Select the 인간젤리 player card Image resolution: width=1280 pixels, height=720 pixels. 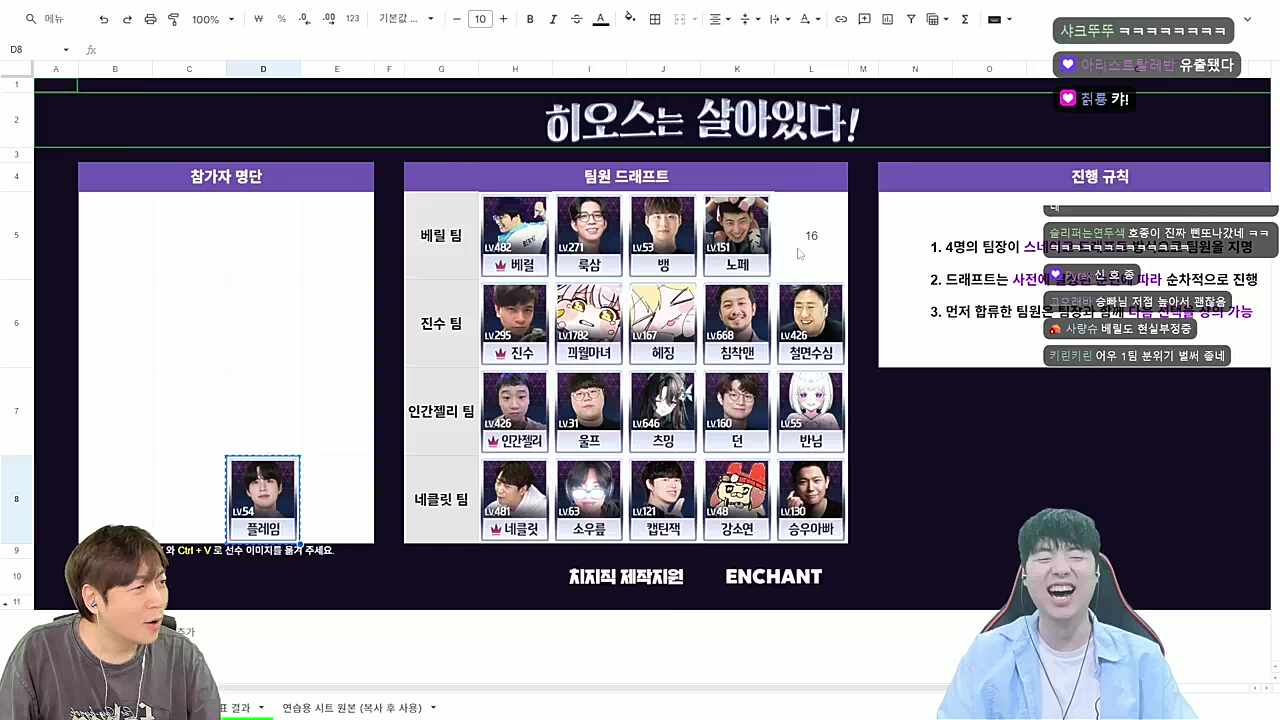(x=515, y=411)
